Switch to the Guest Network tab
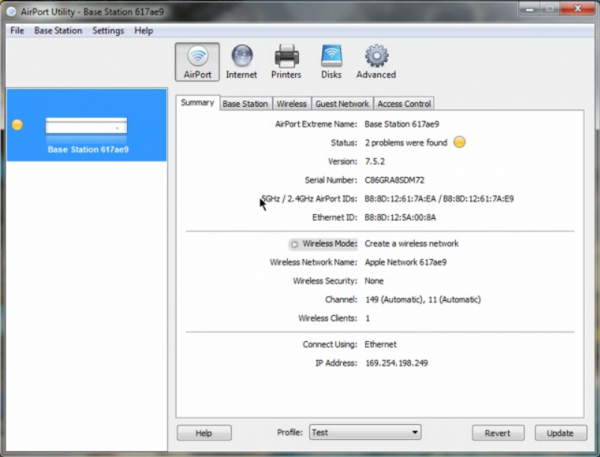The width and height of the screenshot is (600, 457). [342, 104]
